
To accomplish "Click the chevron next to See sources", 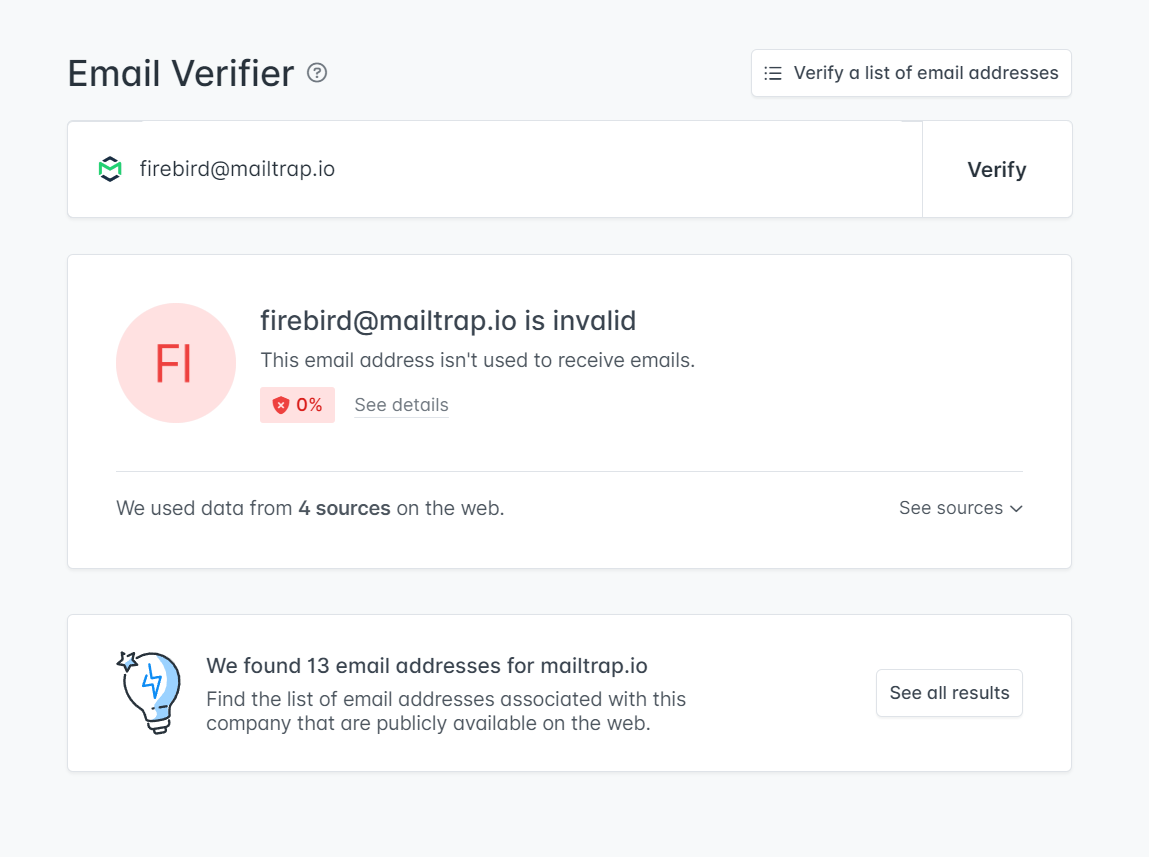I will click(1017, 508).
